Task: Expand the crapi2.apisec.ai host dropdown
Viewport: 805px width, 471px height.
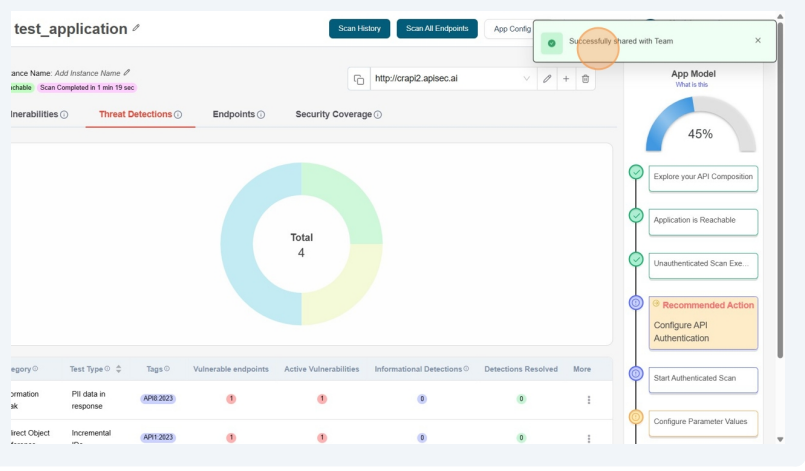Action: pyautogui.click(x=527, y=79)
